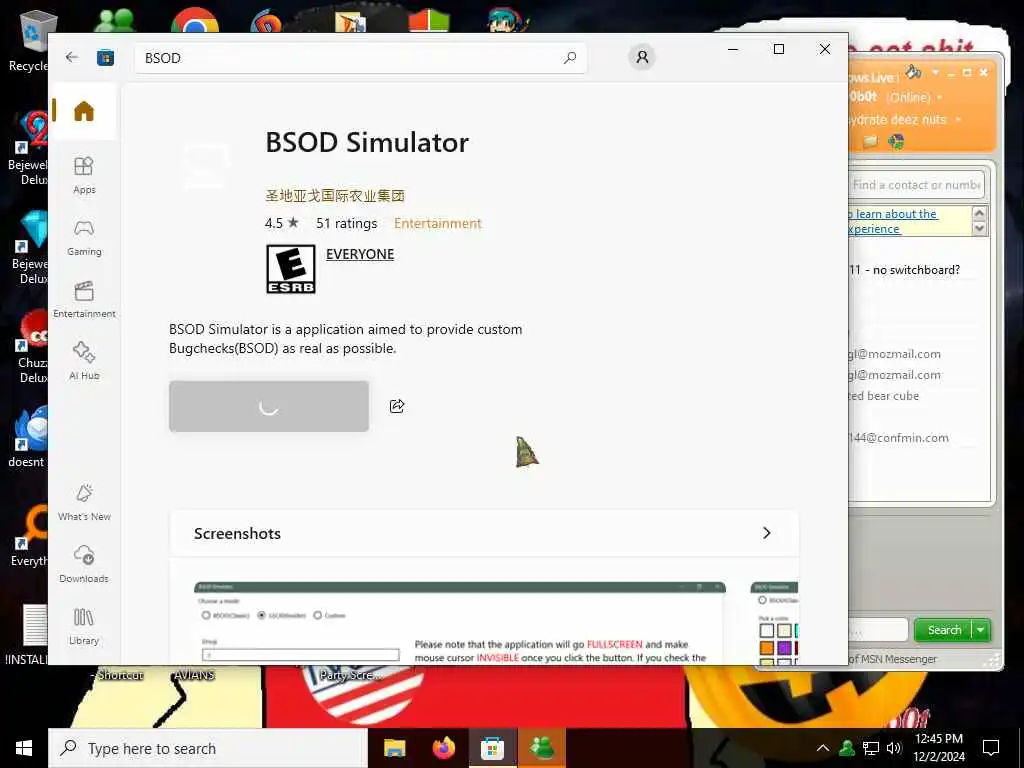Open the Home tab in Store sidebar
This screenshot has height=768, width=1024.
point(84,111)
